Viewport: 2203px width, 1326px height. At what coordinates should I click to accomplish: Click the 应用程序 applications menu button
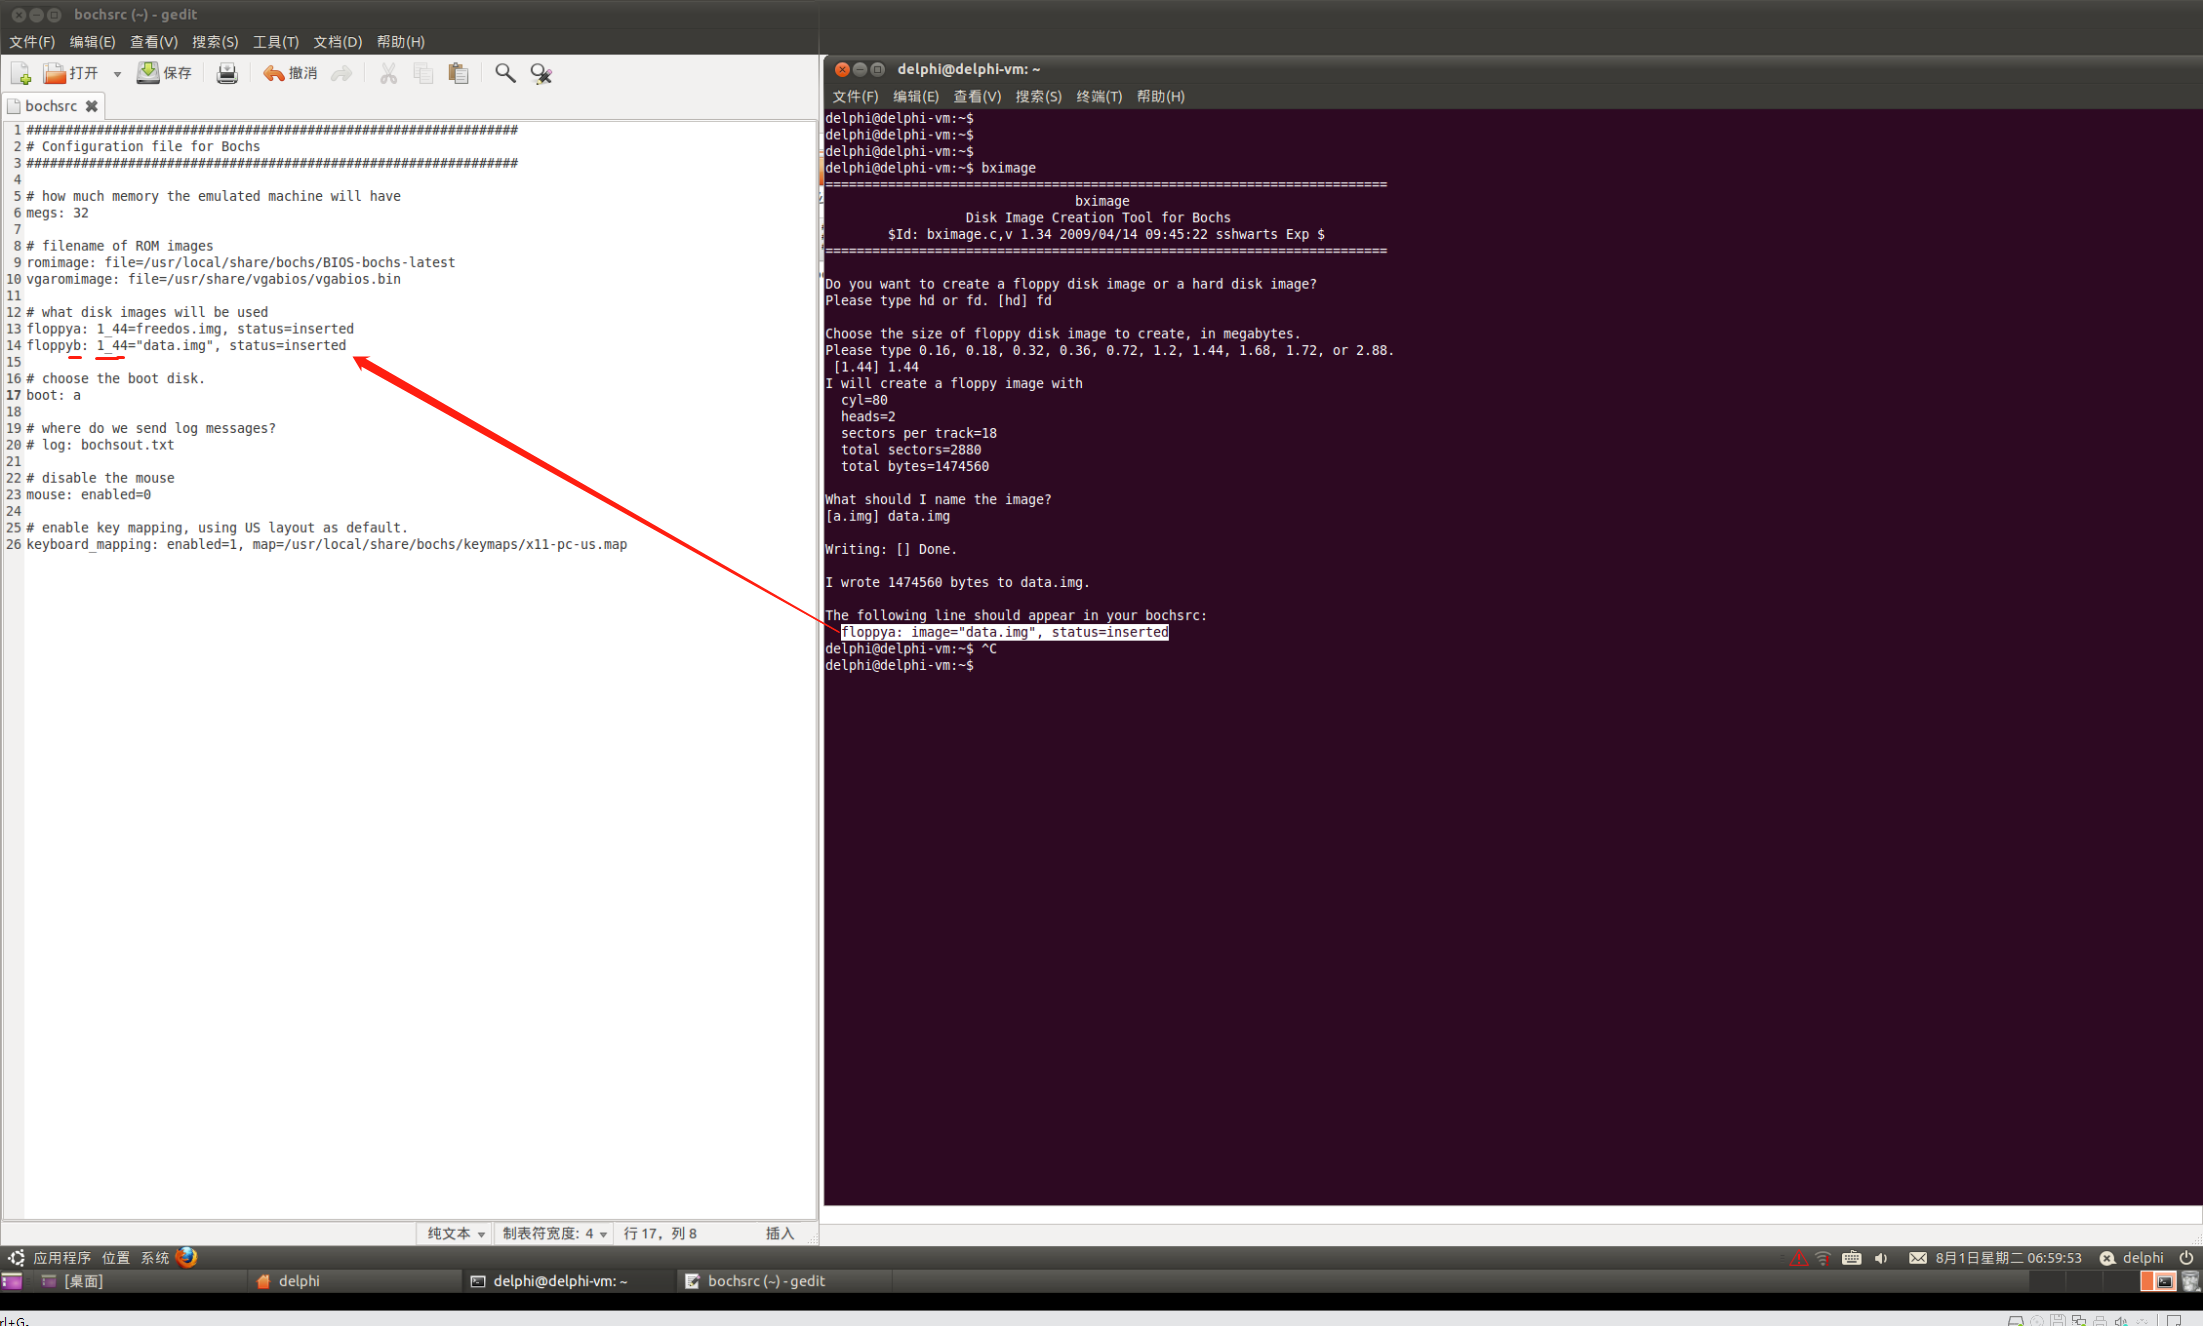[x=61, y=1258]
